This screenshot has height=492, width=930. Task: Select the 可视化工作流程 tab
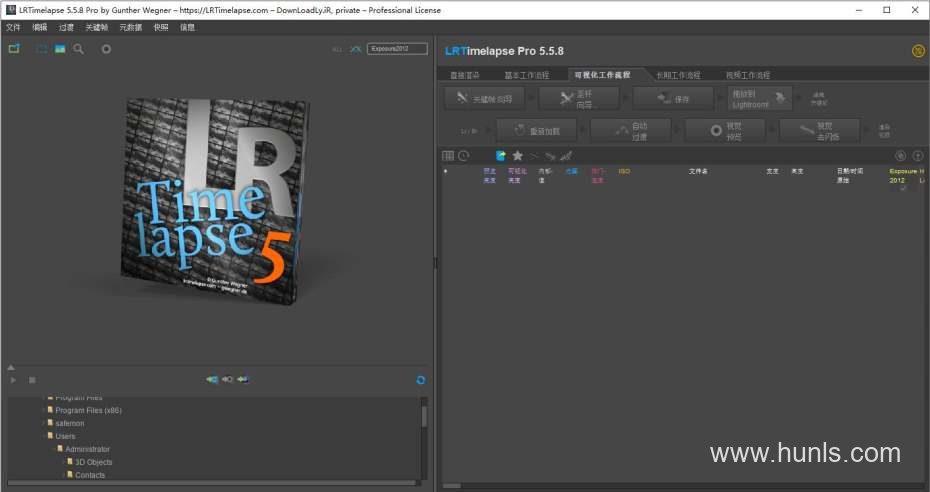[603, 75]
